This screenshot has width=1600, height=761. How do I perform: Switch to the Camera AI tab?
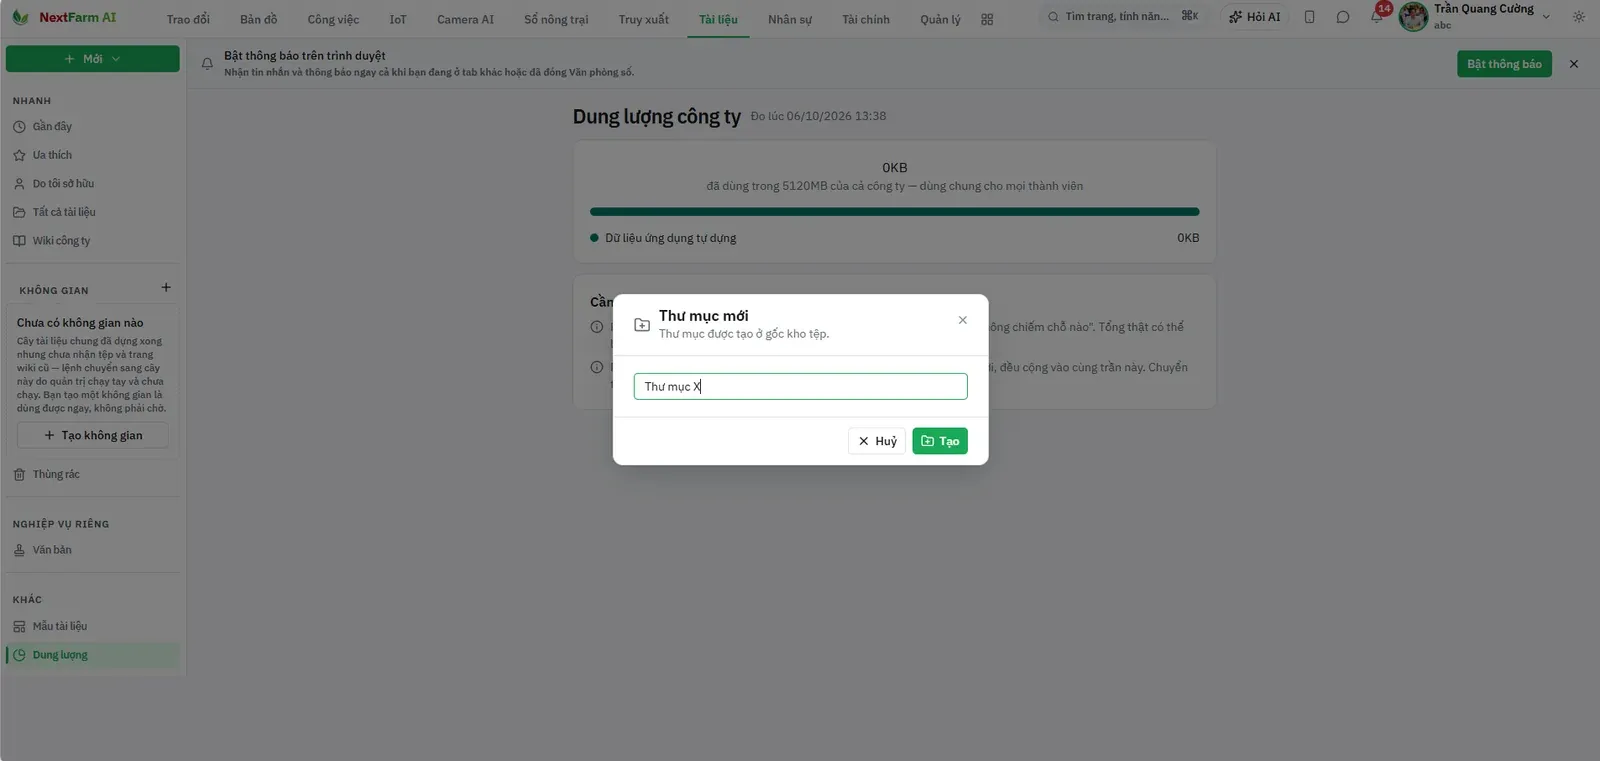pyautogui.click(x=465, y=19)
